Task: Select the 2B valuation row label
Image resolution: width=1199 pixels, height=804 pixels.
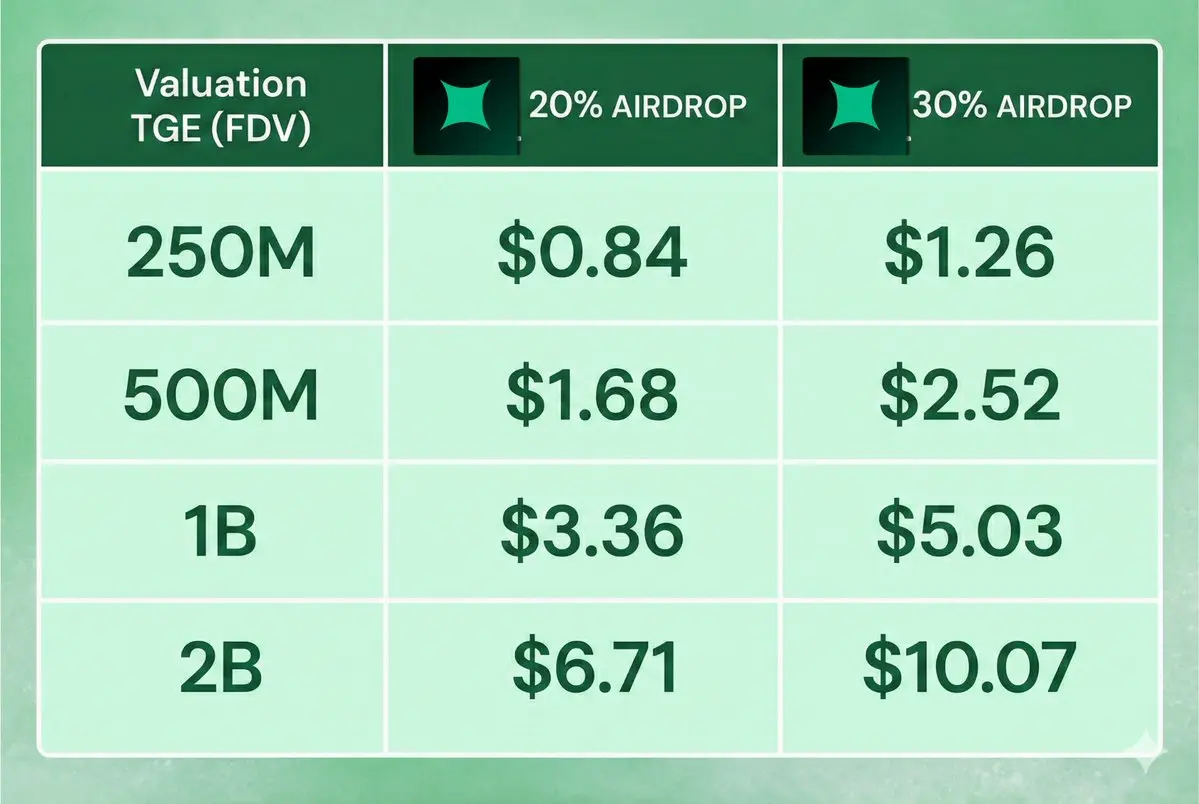Action: 220,667
